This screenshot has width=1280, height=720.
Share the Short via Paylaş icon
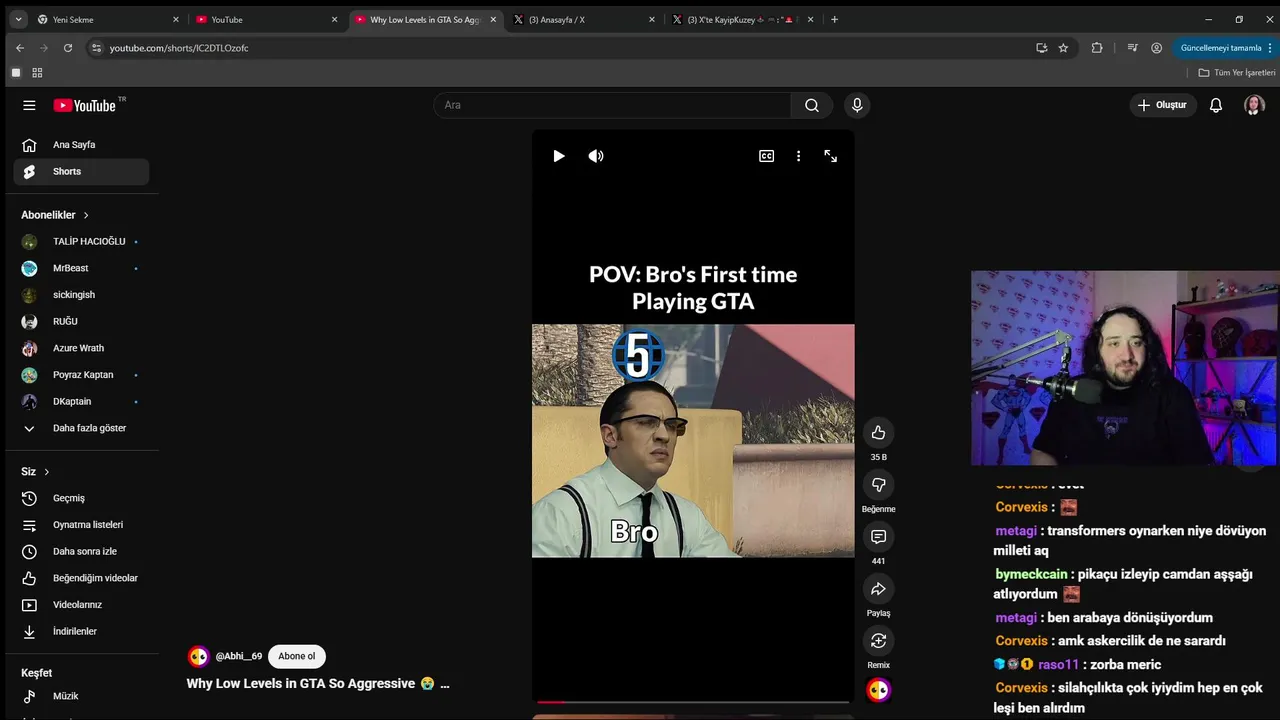tap(878, 588)
